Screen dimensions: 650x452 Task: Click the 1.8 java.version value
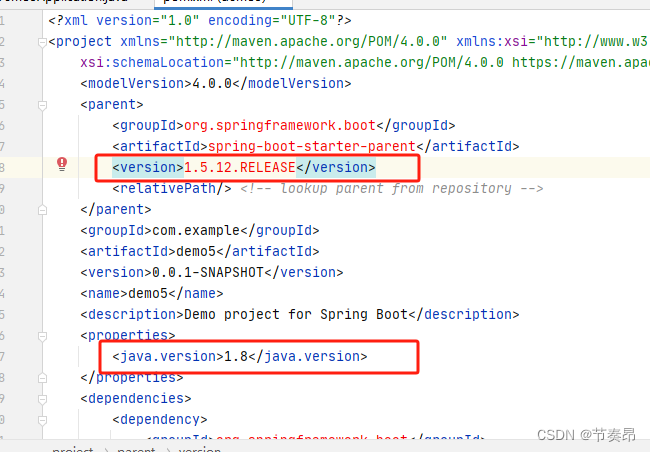pos(235,356)
